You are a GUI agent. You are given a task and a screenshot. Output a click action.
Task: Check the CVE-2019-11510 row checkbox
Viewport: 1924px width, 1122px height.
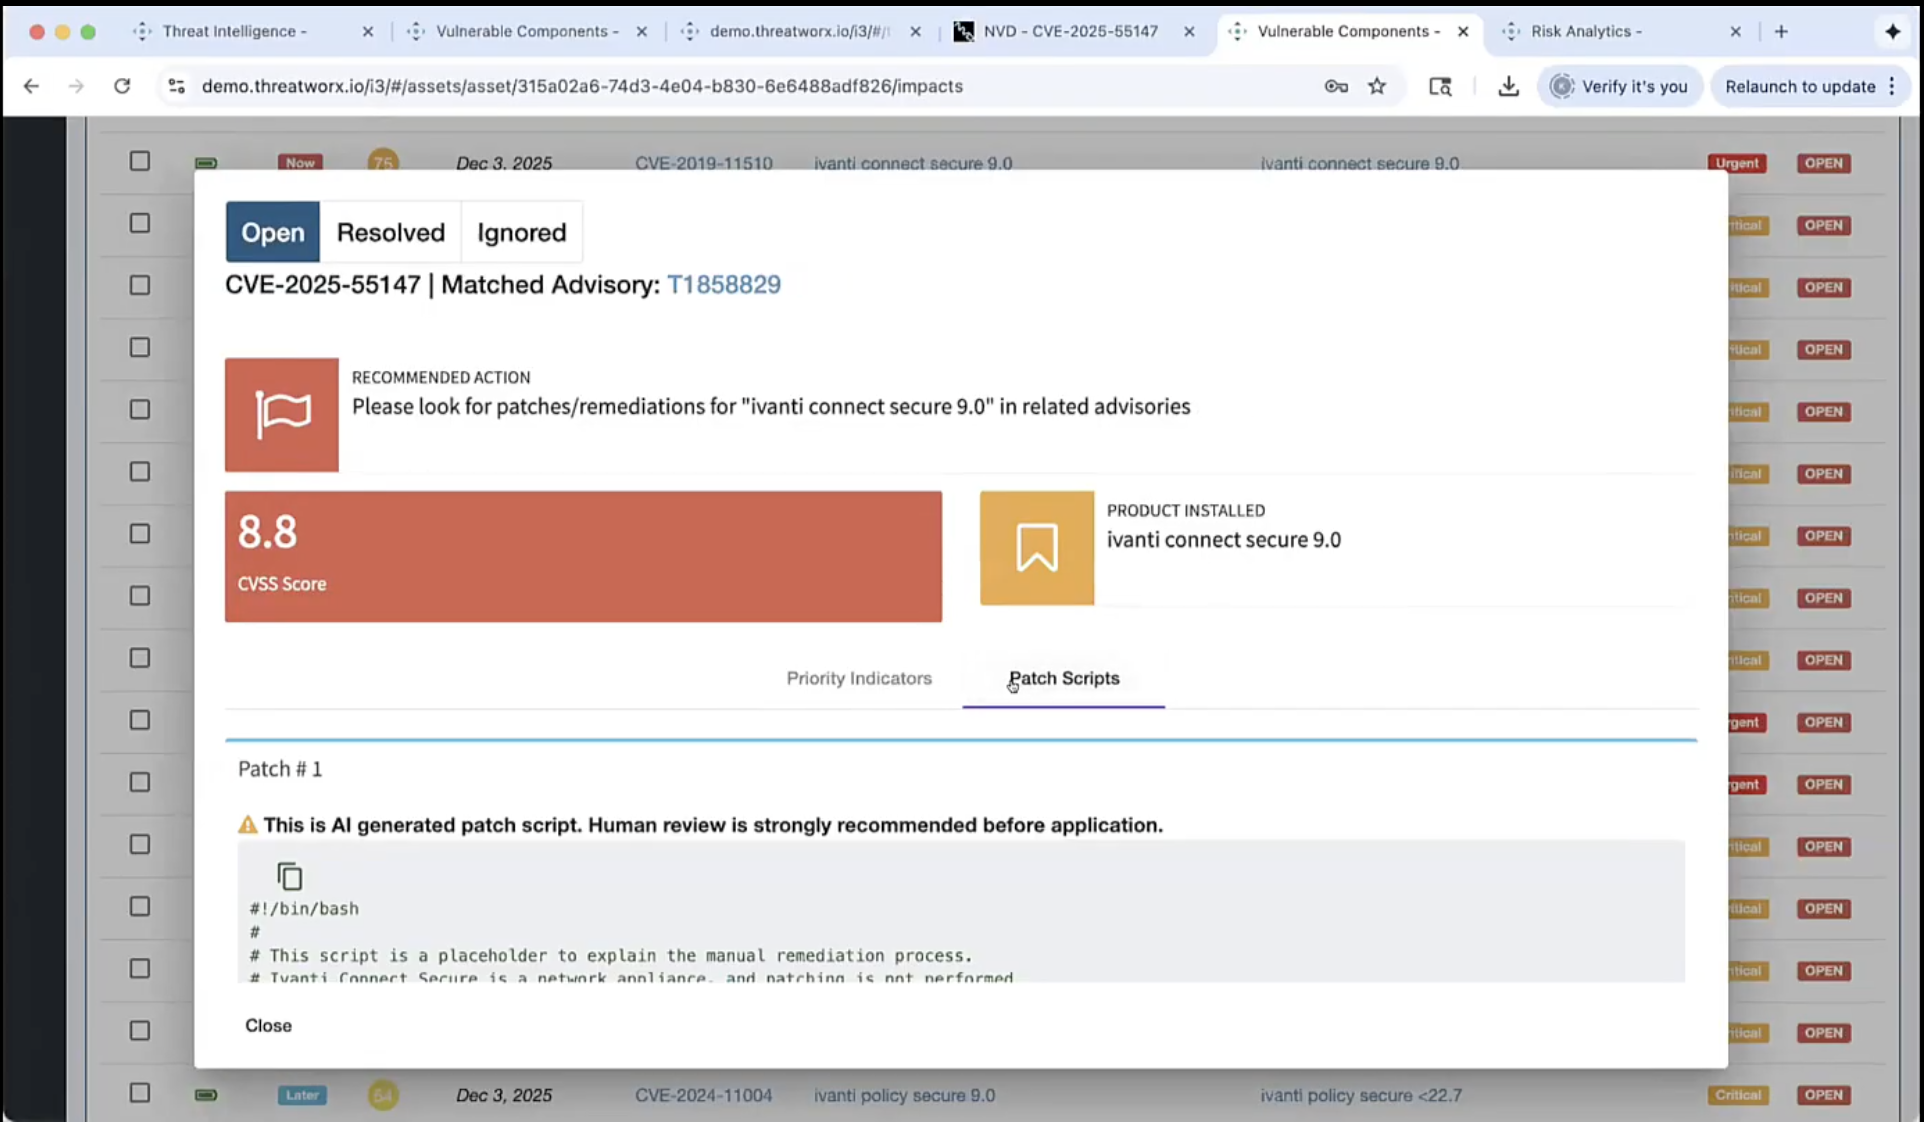pos(140,162)
